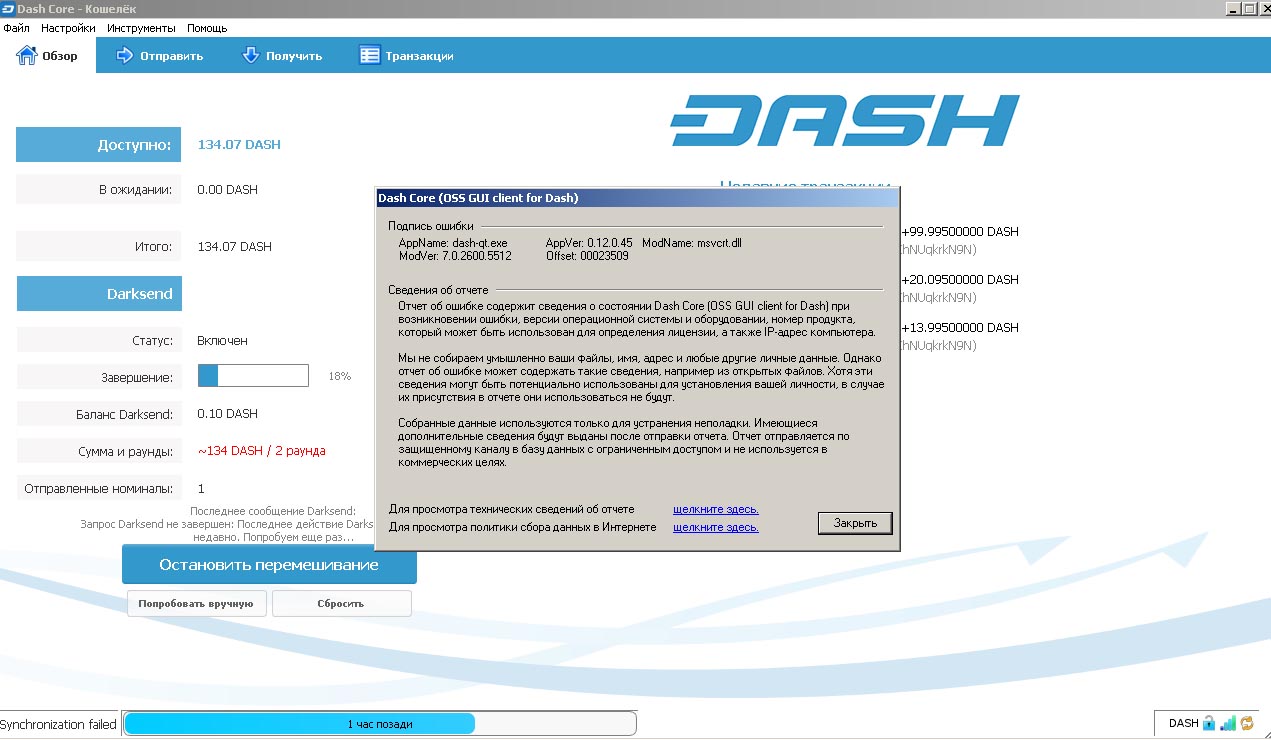Click the AppName: dash-qt.exe text
This screenshot has height=740, width=1271.
click(453, 243)
